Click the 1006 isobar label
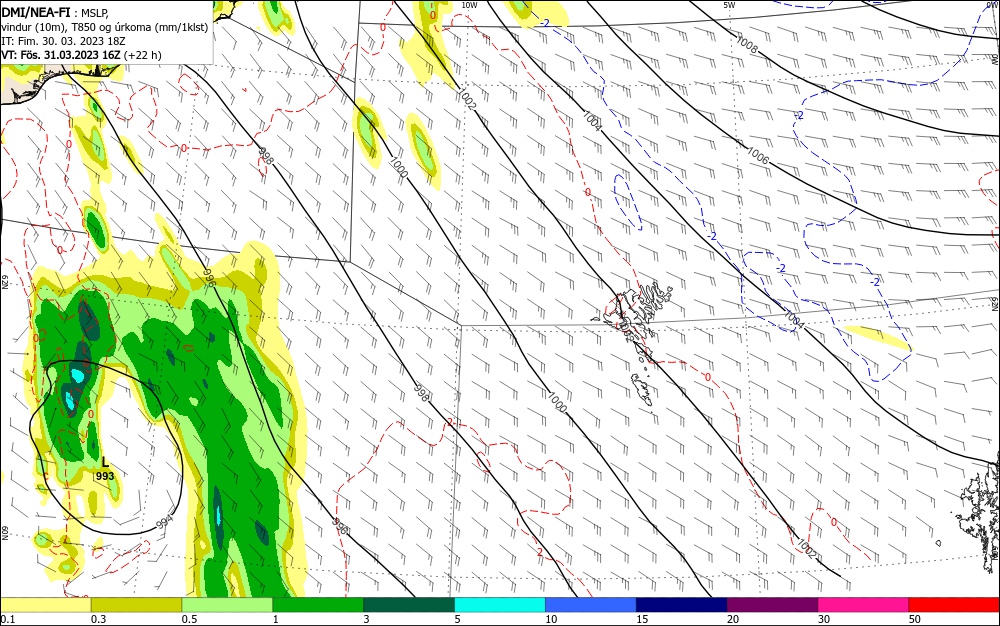The image size is (1000, 626). pyautogui.click(x=758, y=156)
